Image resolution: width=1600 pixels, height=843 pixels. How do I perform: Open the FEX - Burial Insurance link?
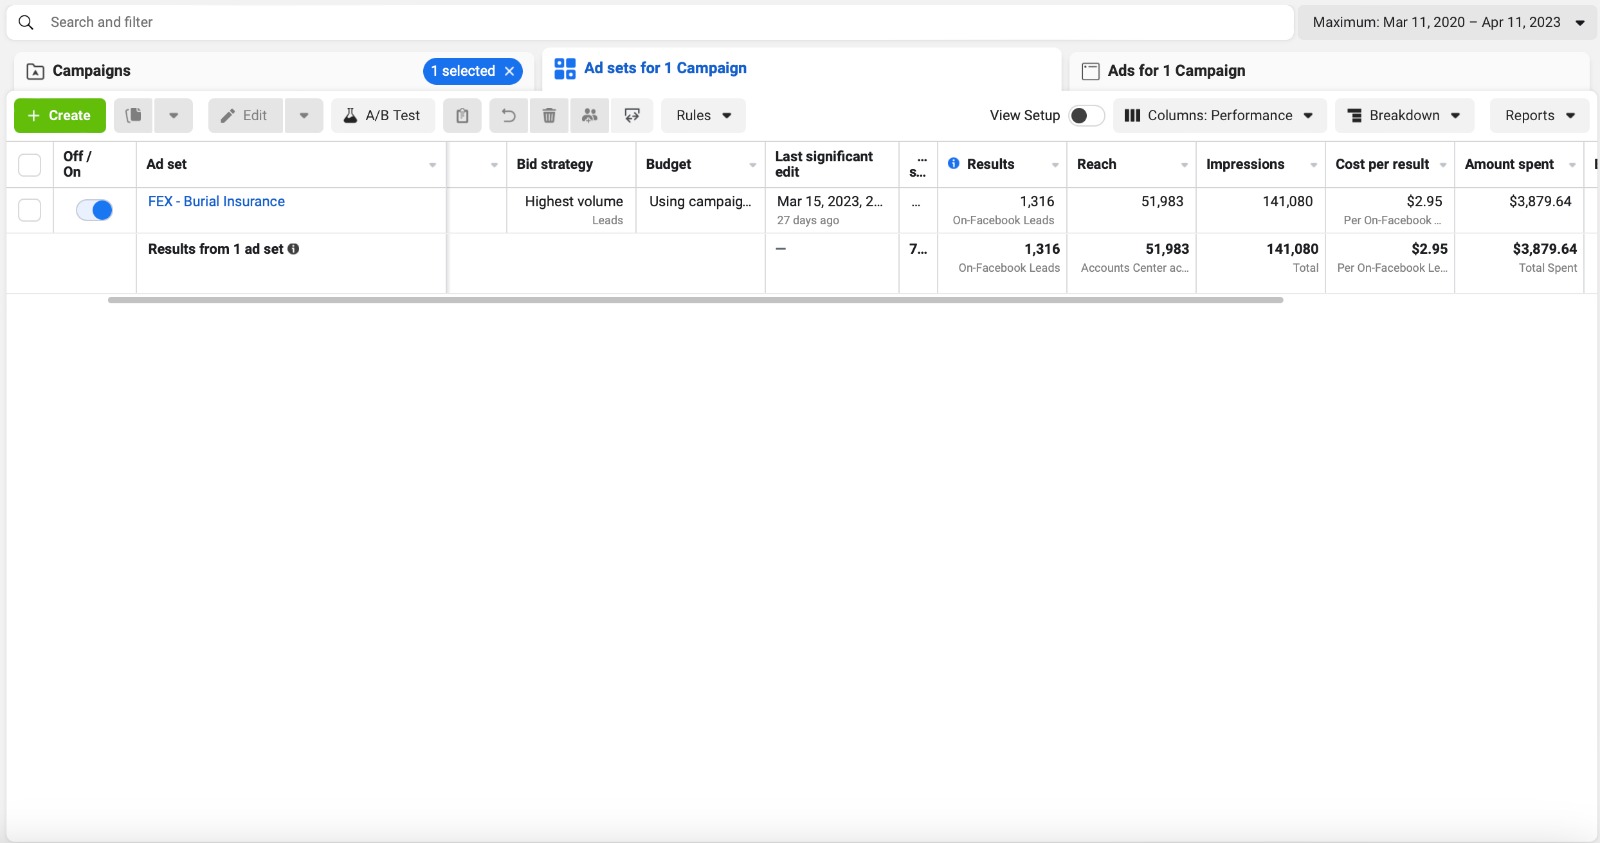(x=216, y=201)
